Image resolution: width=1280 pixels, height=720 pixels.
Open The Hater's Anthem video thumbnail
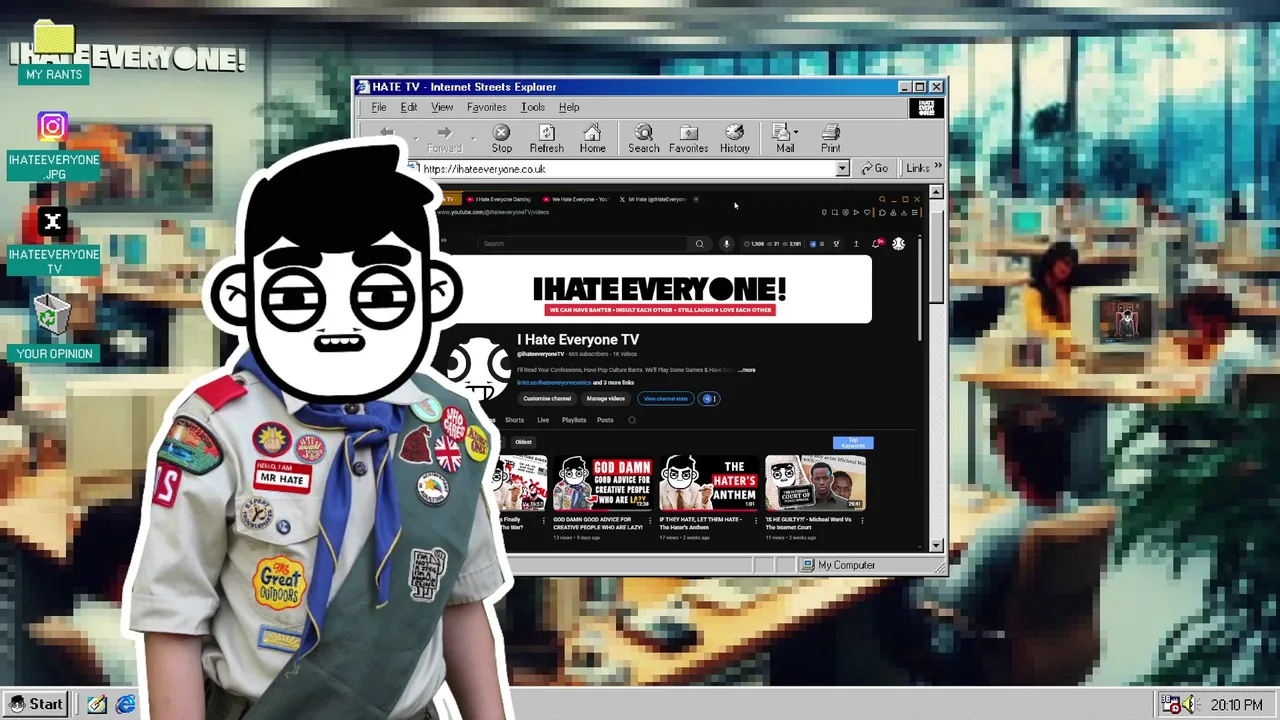click(709, 483)
